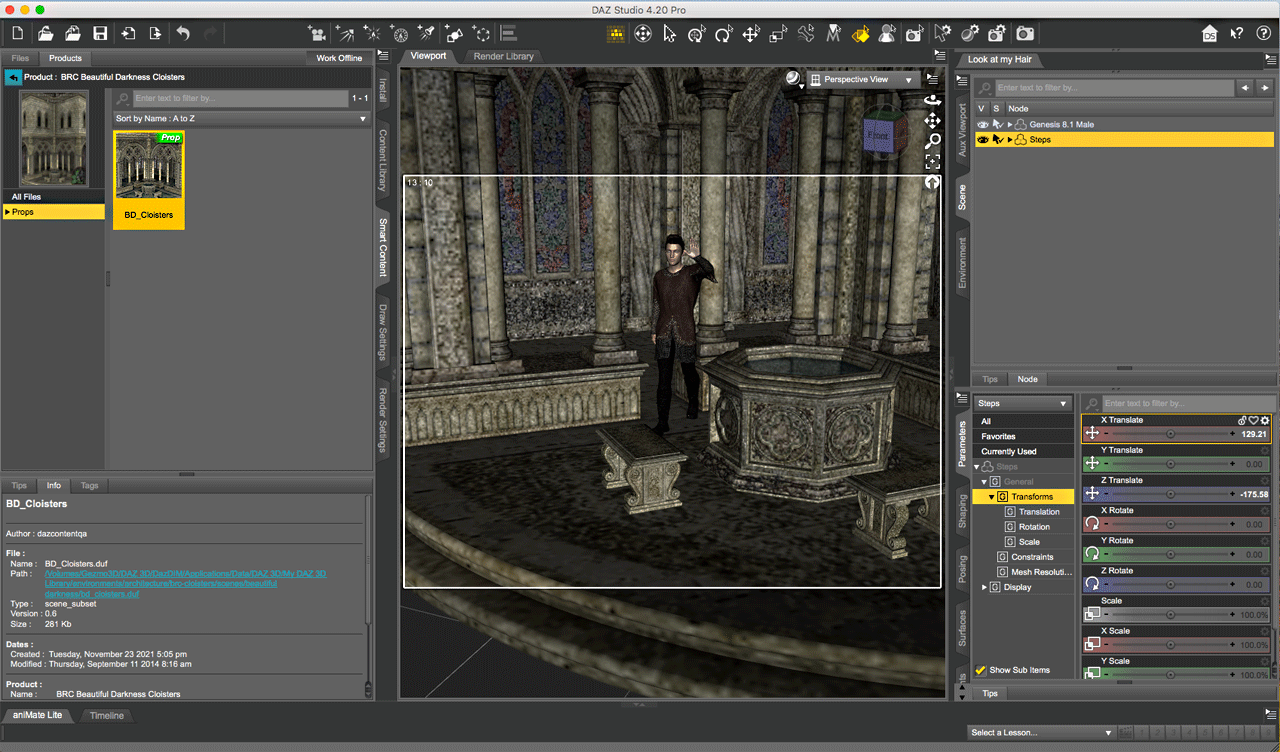Click the Work Offline button
Screen dimensions: 1280x752
pyautogui.click(x=339, y=57)
